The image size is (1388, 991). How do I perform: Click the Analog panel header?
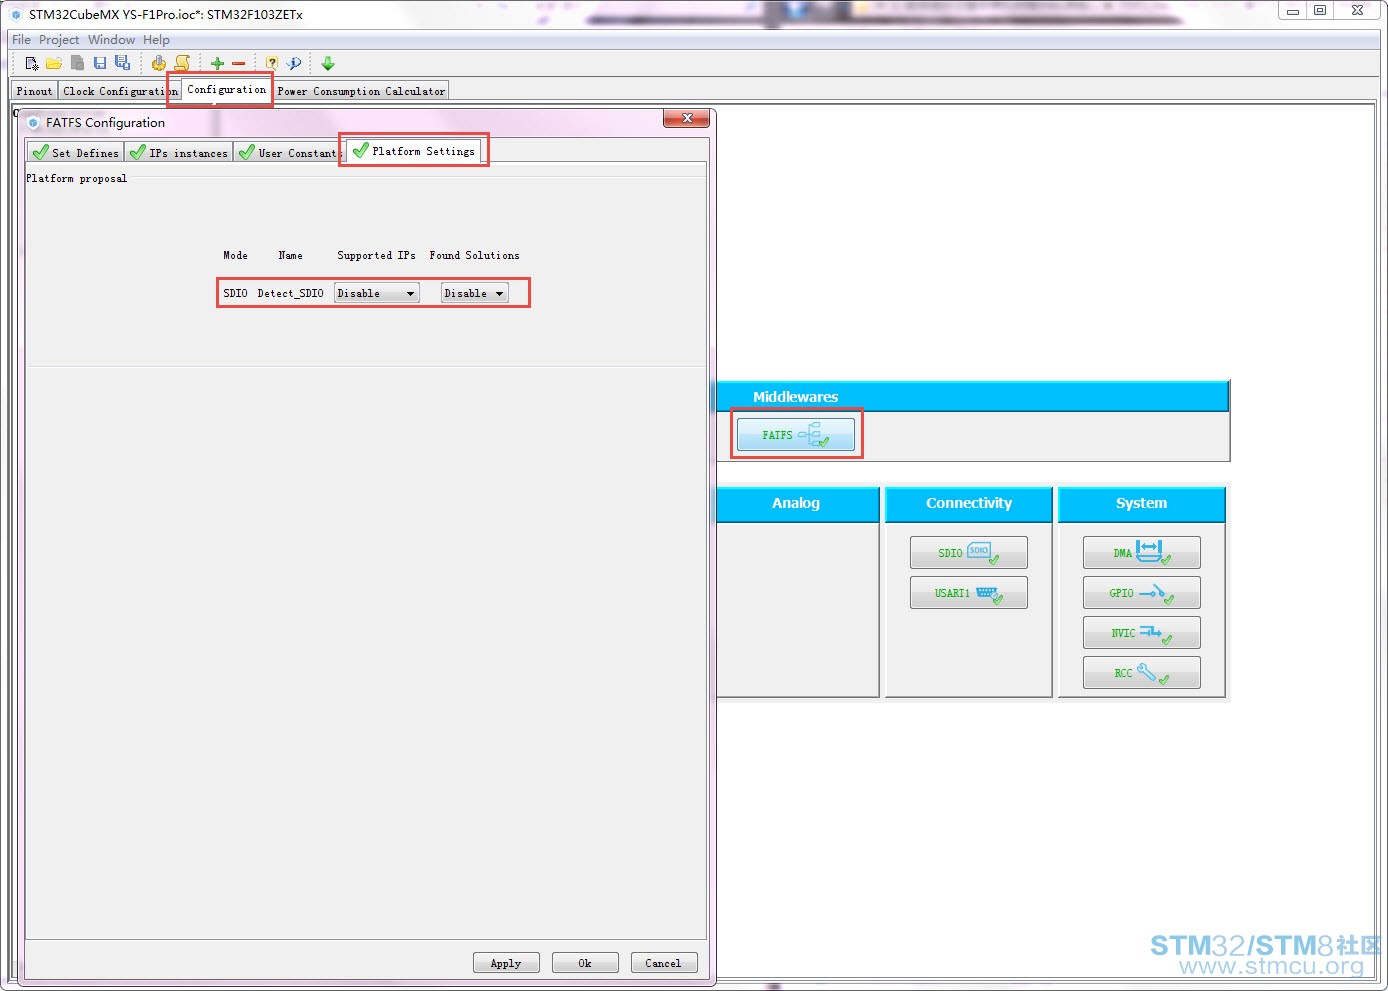[797, 504]
